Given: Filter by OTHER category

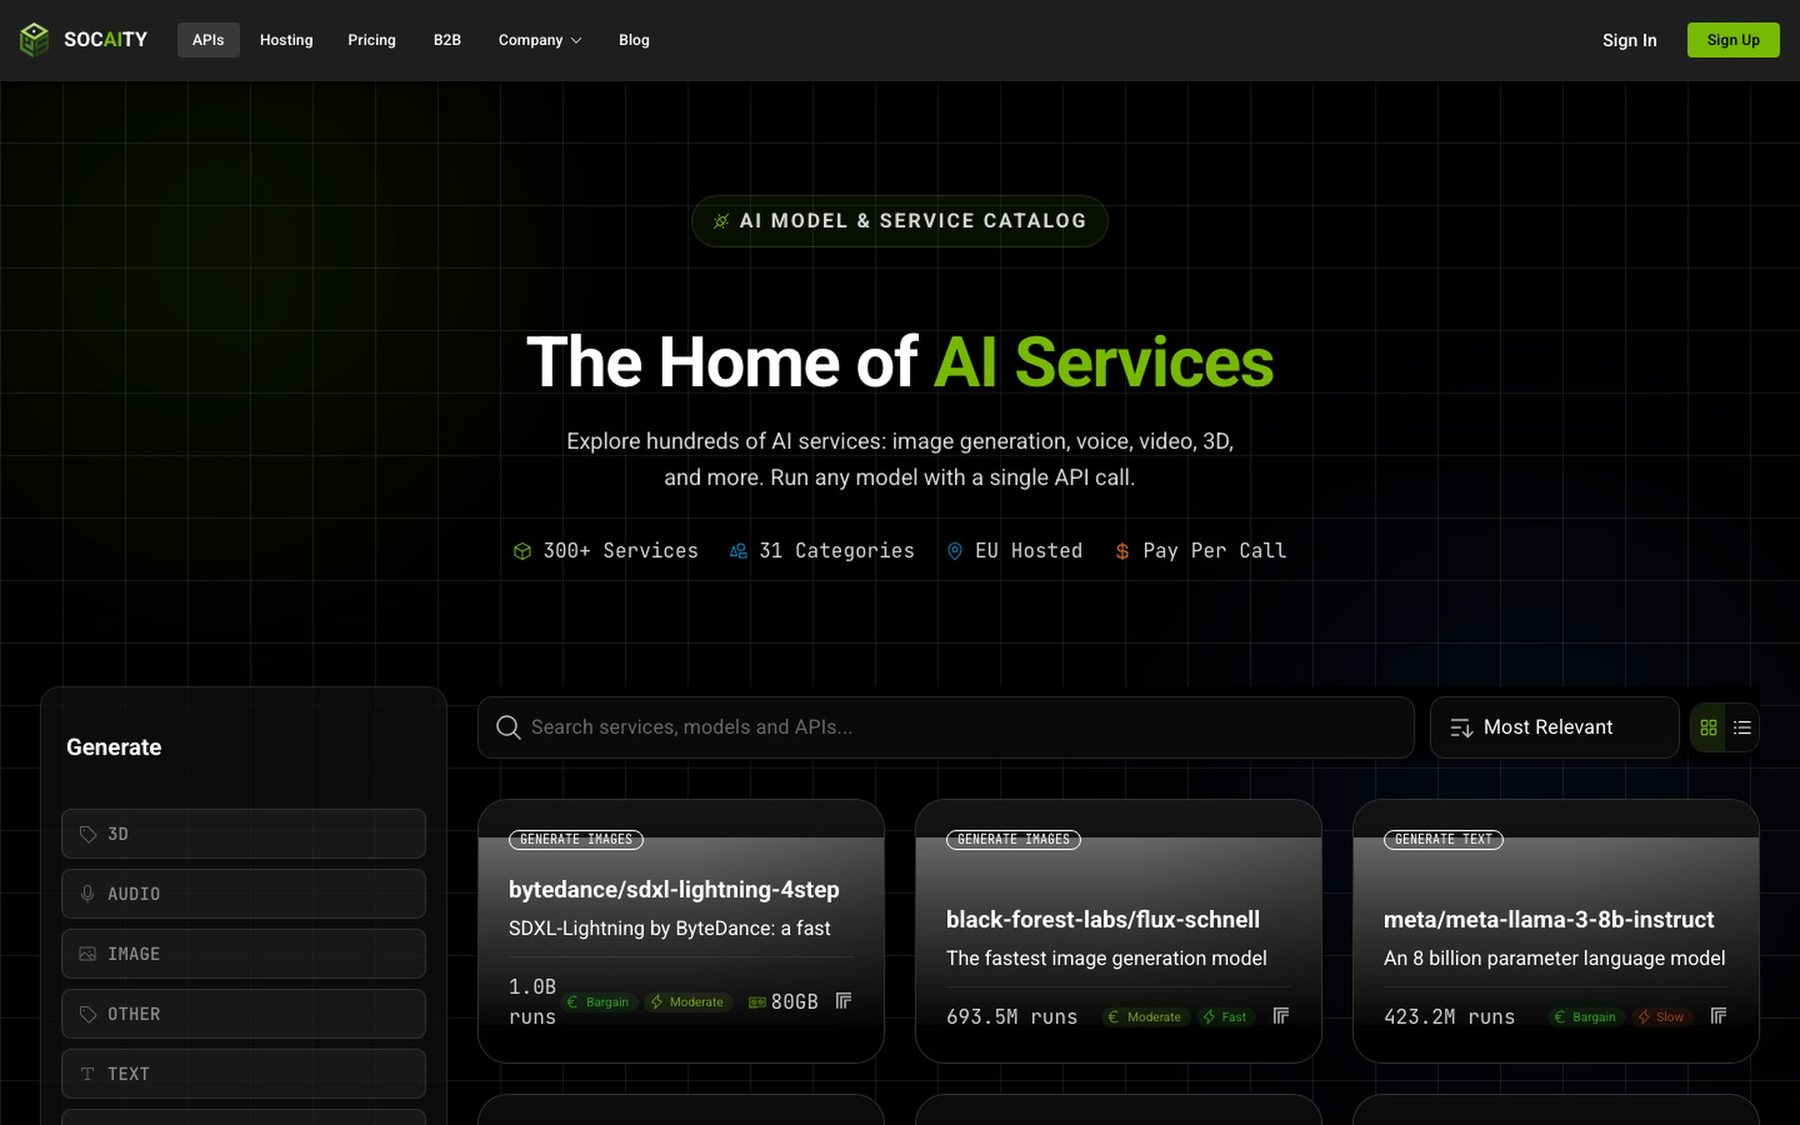Looking at the screenshot, I should click(243, 1014).
